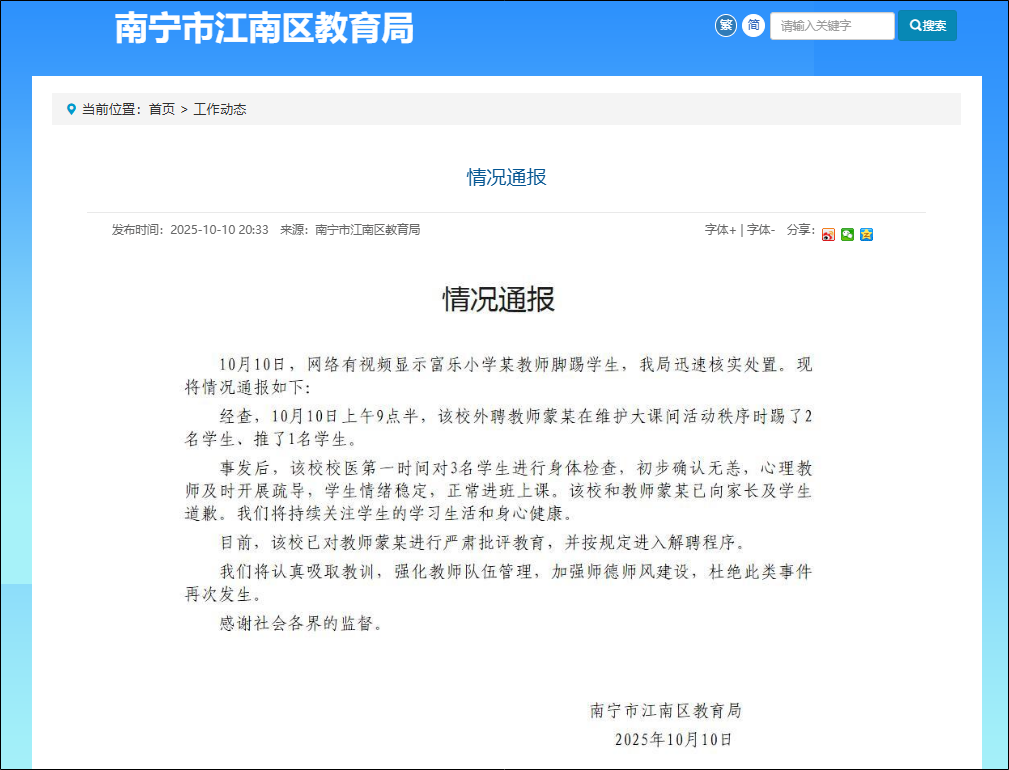This screenshot has height=770, width=1009.
Task: Switch to Traditional Chinese with 繁 icon
Action: (x=726, y=26)
